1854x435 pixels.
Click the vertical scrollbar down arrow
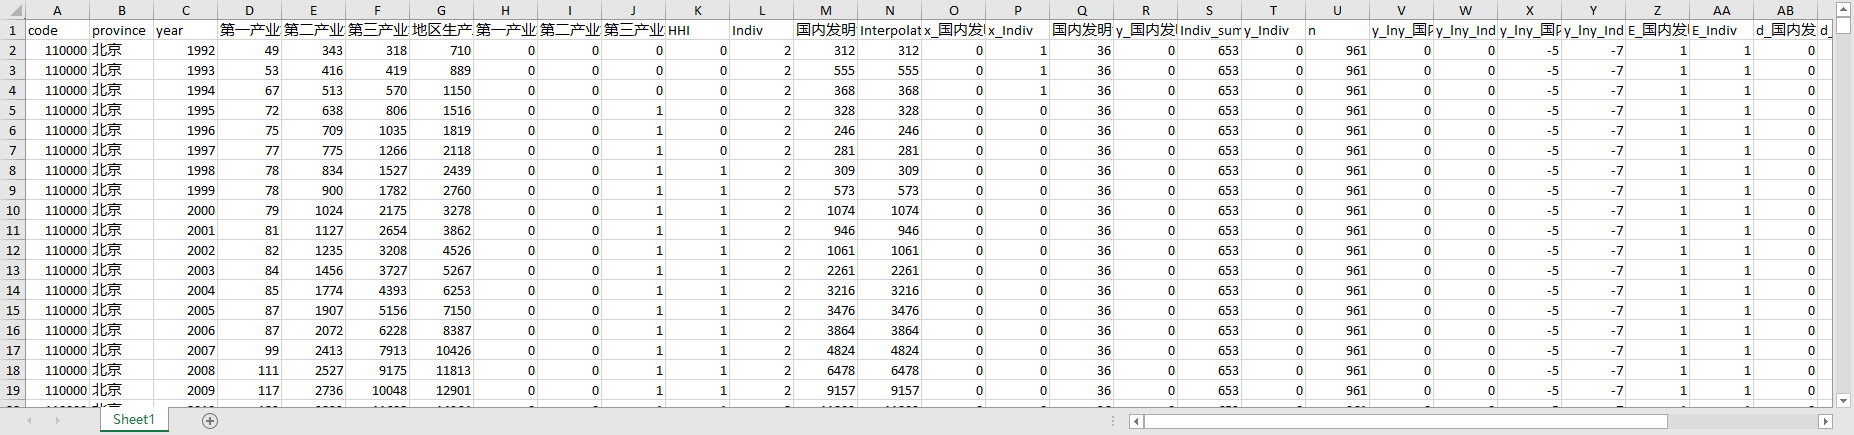1845,401
